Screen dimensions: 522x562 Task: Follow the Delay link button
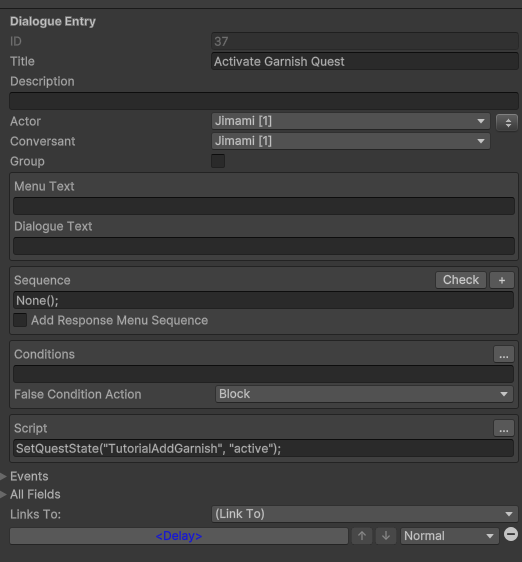(x=179, y=536)
